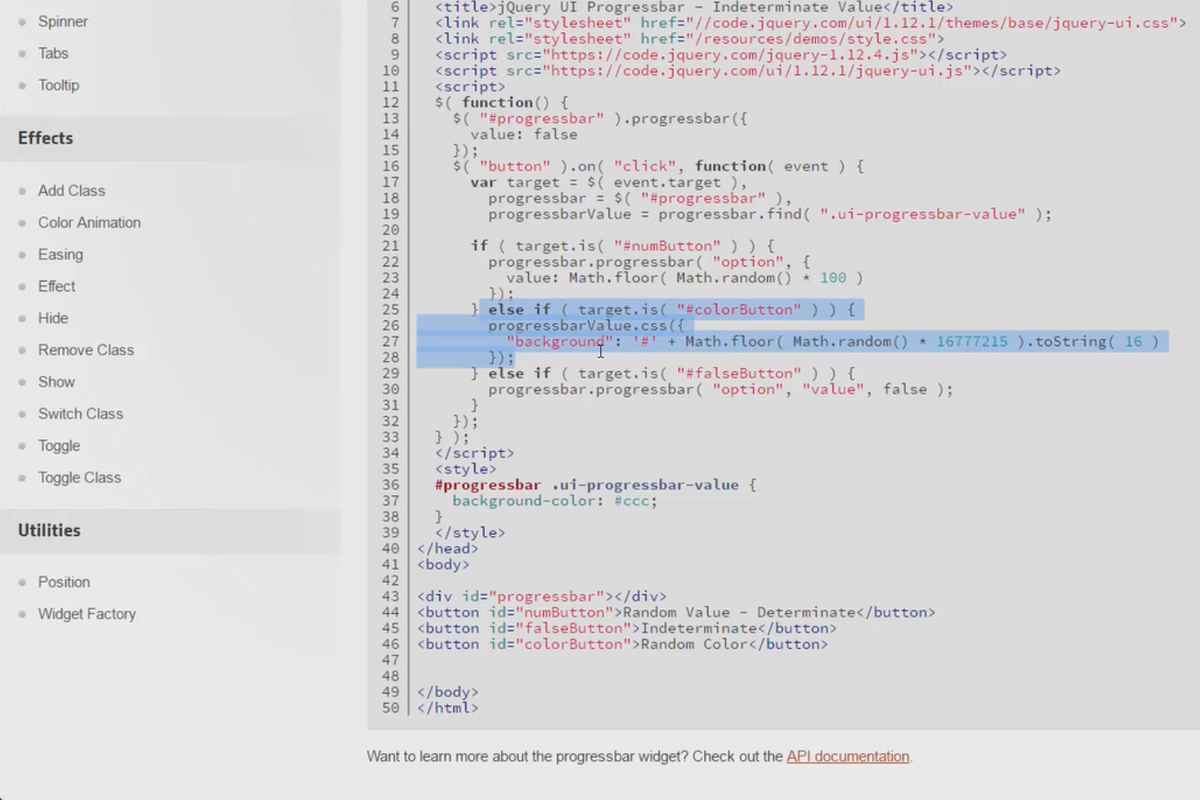This screenshot has height=800, width=1200.
Task: Go to the Remove Class page
Action: click(x=86, y=350)
